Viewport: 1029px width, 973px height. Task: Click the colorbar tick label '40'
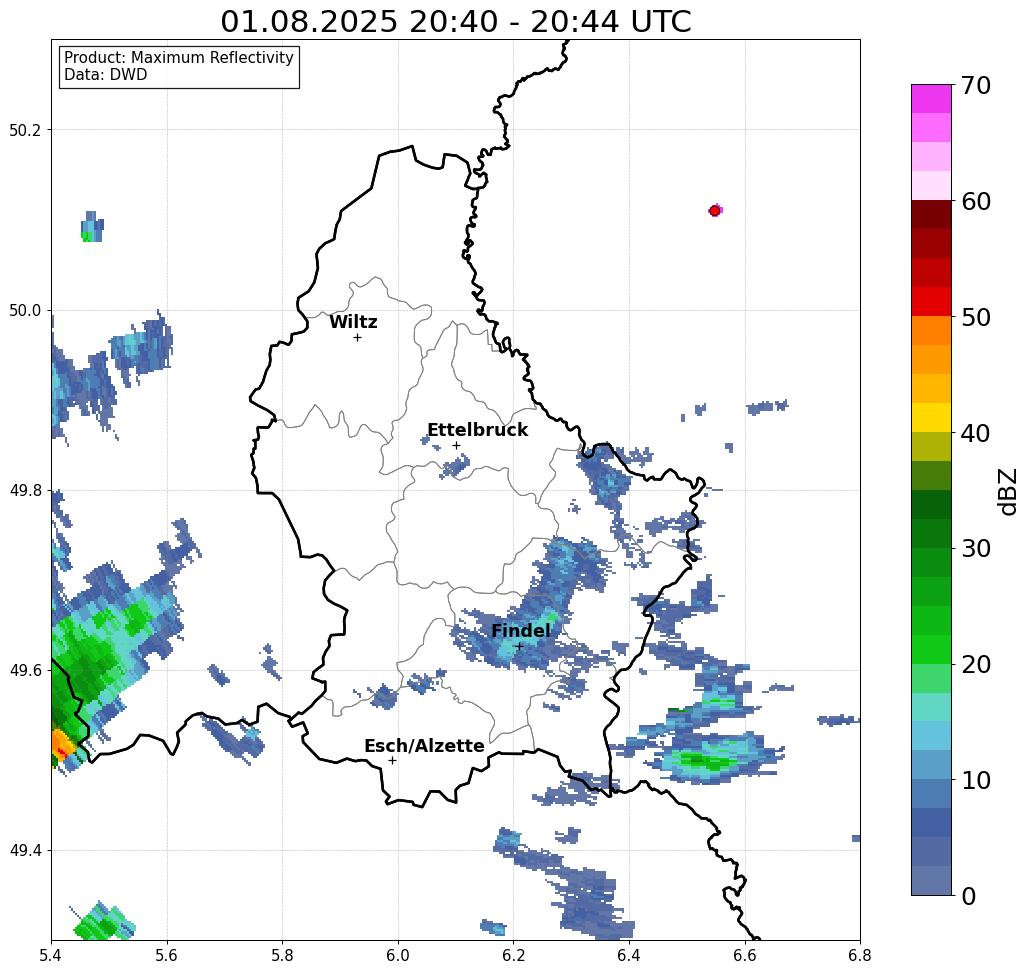[975, 433]
